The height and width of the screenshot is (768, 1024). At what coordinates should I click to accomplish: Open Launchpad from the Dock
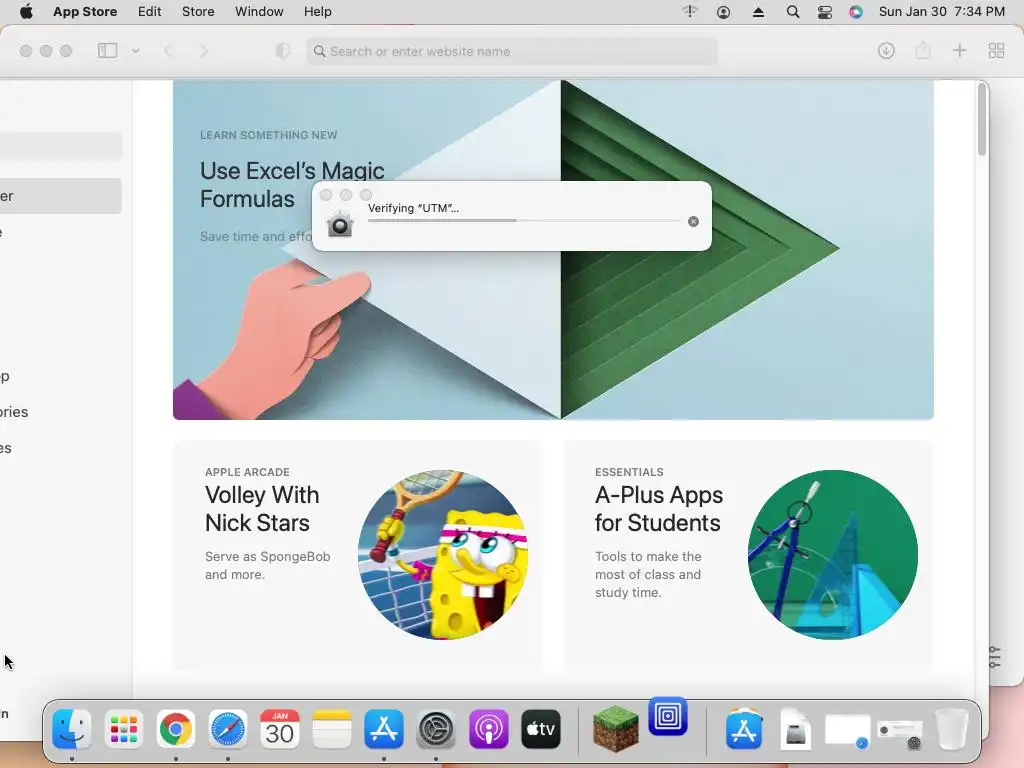[x=123, y=728]
